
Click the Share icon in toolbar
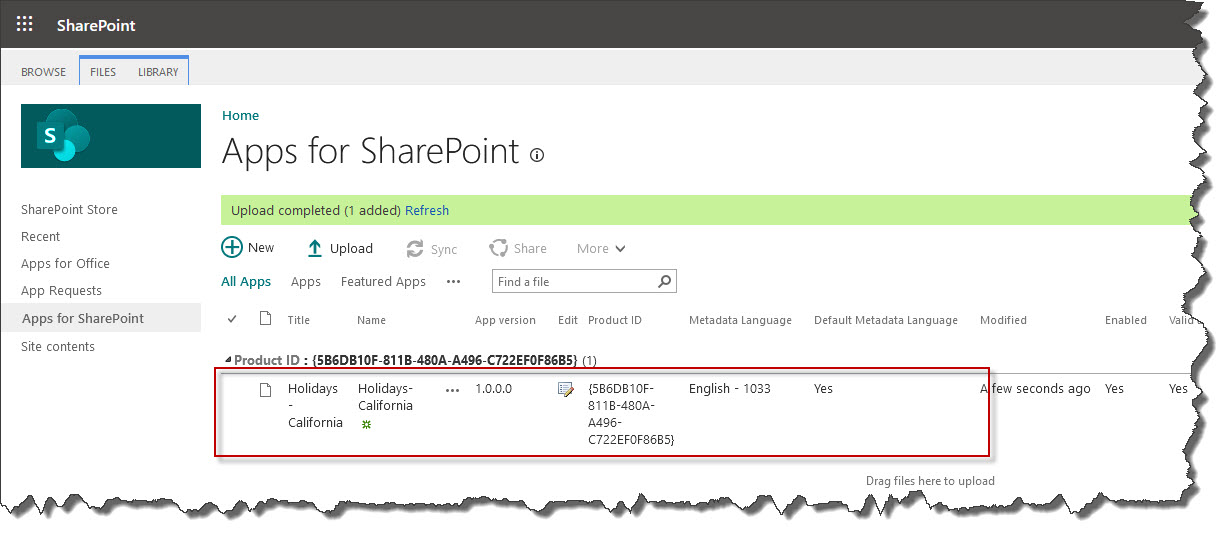[499, 248]
